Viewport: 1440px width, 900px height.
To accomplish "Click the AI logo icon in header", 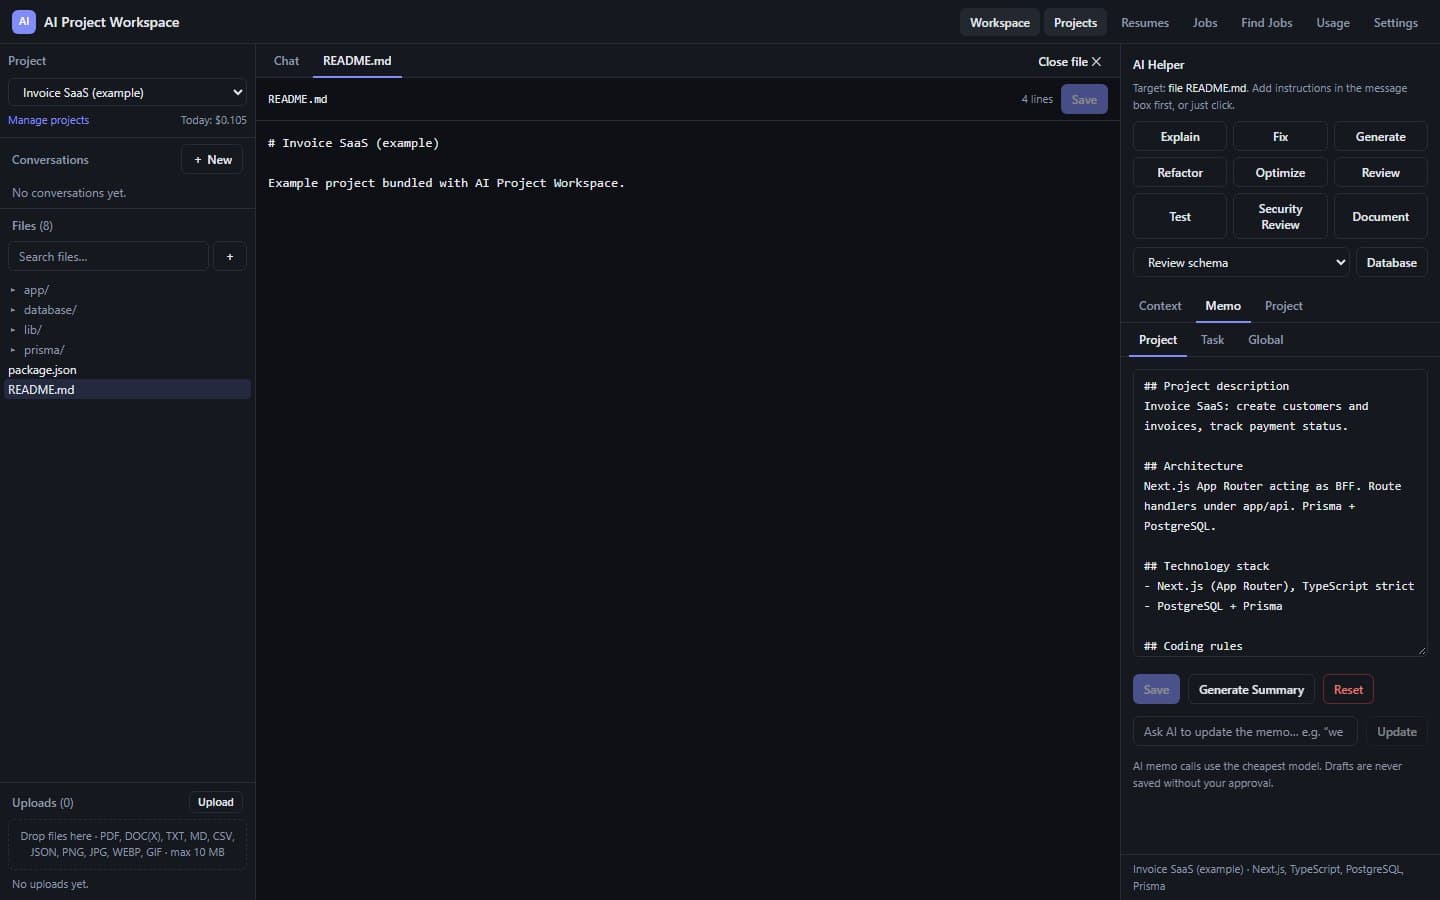I will (24, 22).
